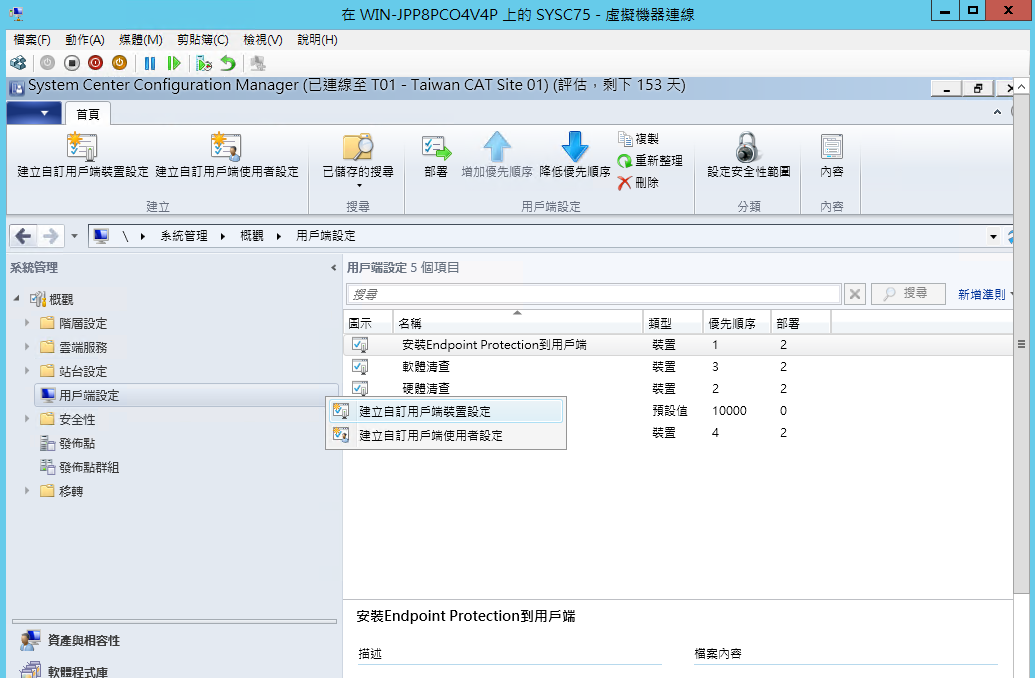Open the 檢視(V) menu
Image resolution: width=1035 pixels, height=678 pixels.
pyautogui.click(x=263, y=40)
